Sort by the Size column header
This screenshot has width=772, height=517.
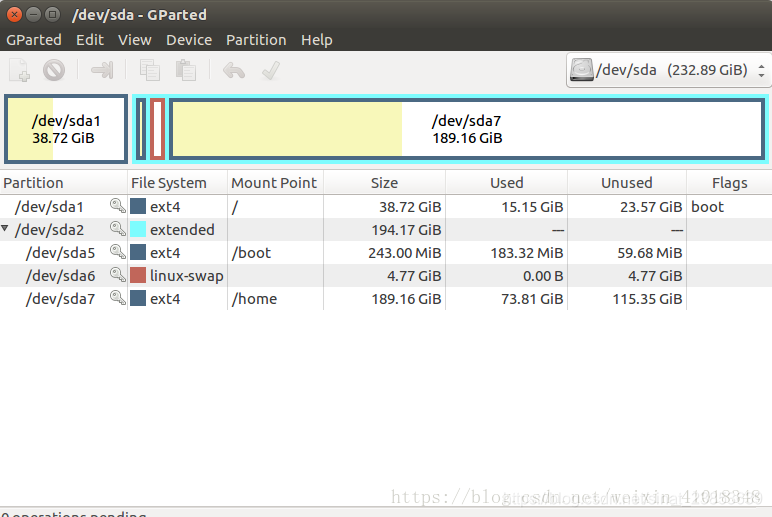pyautogui.click(x=385, y=183)
